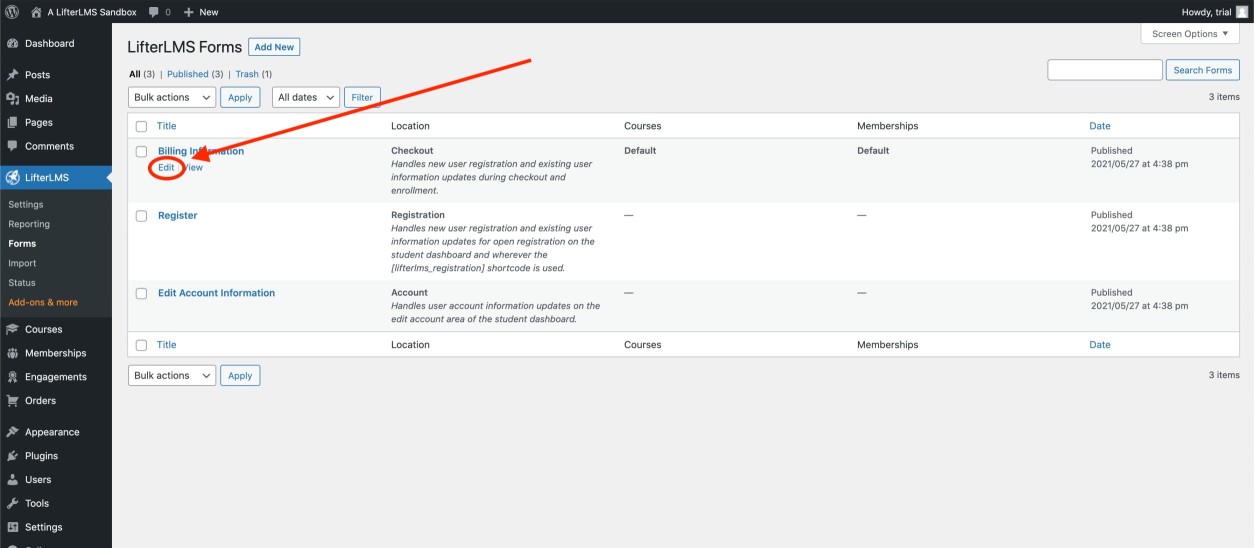Click the search forms text field

pyautogui.click(x=1105, y=70)
